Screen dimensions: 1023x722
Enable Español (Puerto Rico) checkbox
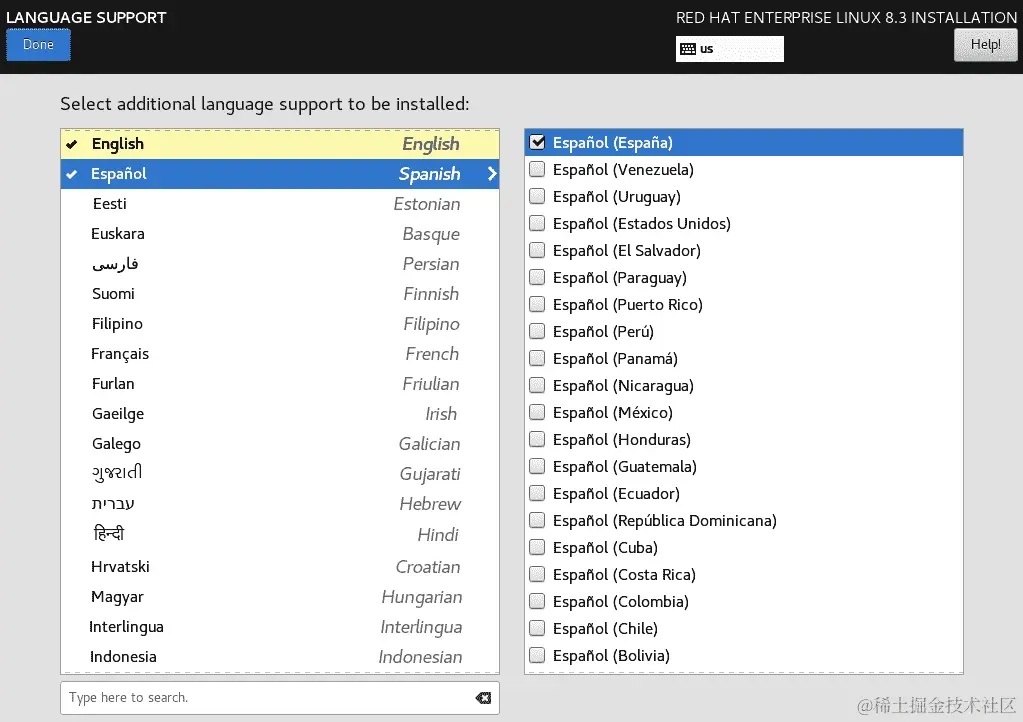537,305
